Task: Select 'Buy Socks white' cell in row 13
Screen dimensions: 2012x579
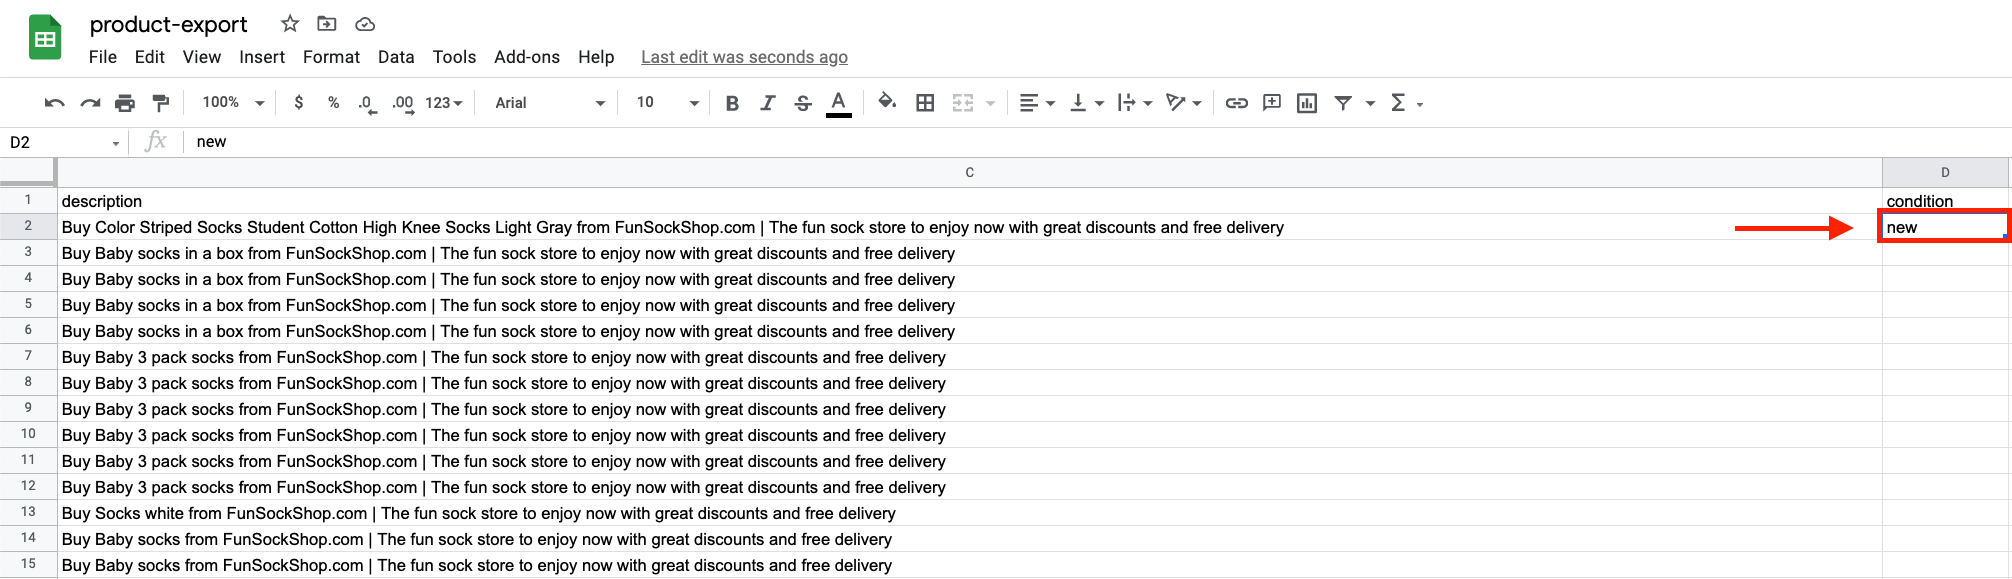Action: (970, 513)
